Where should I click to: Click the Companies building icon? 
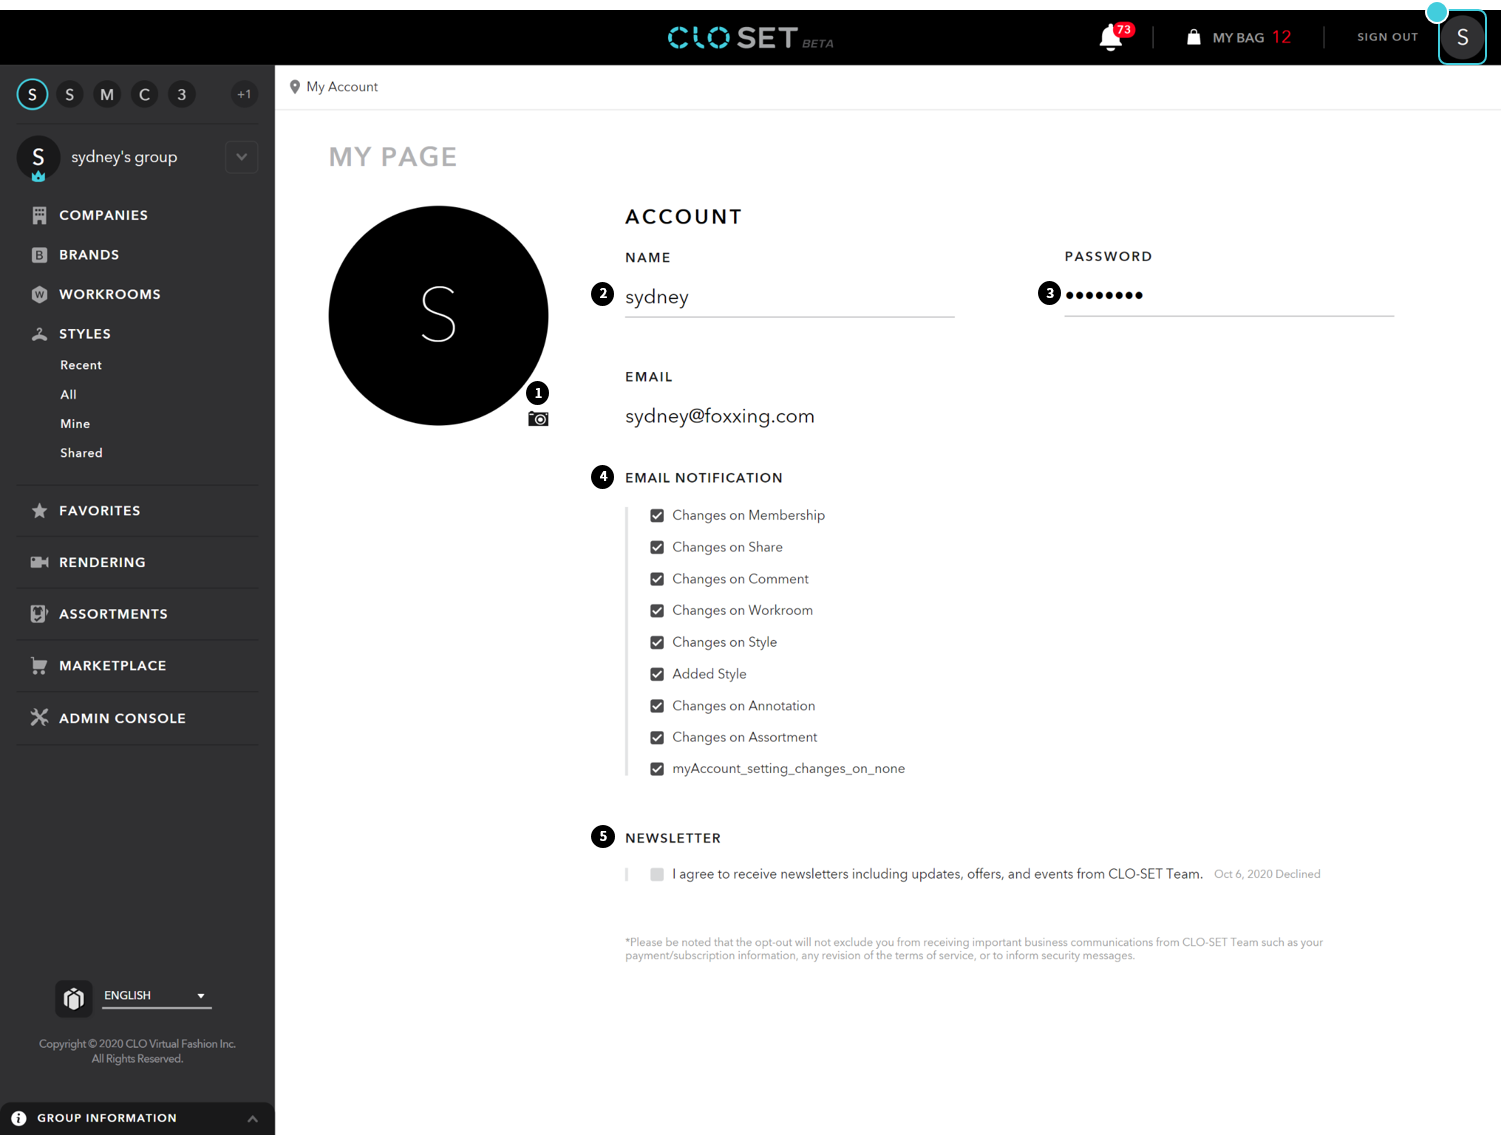pyautogui.click(x=39, y=215)
